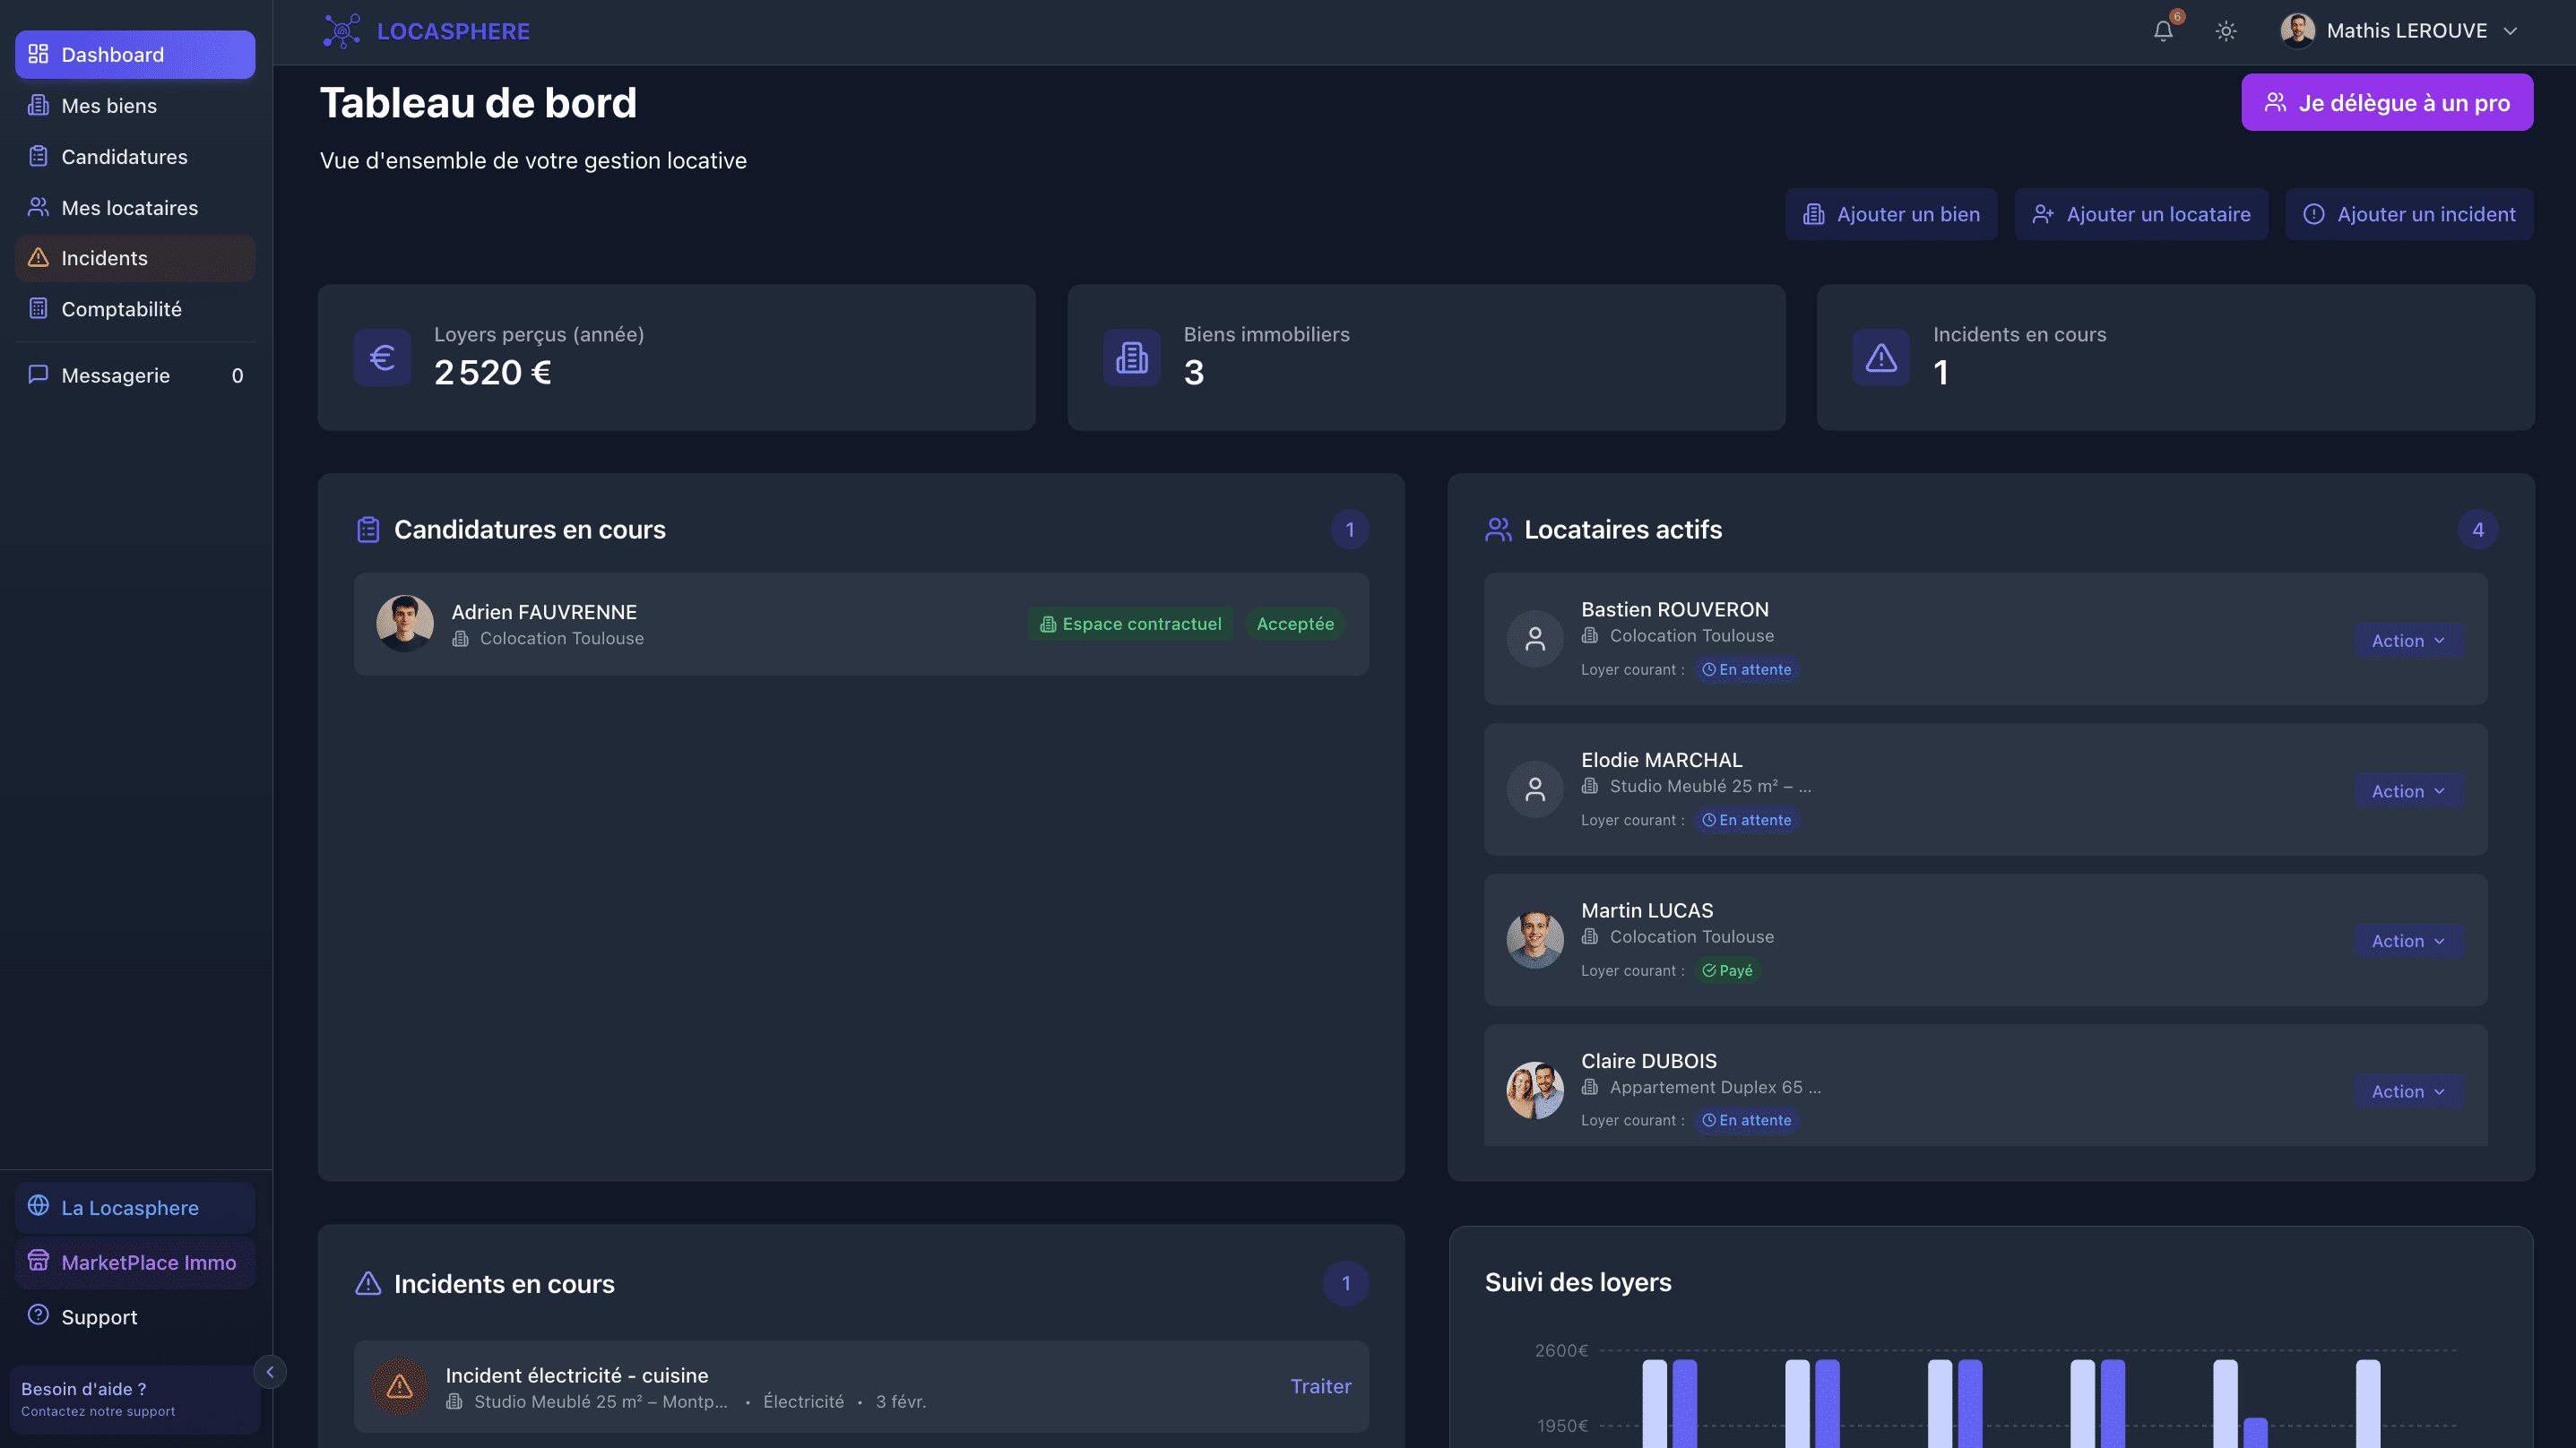The height and width of the screenshot is (1448, 2576).
Task: Open the Incidents panel from the sidebar
Action: 103,258
